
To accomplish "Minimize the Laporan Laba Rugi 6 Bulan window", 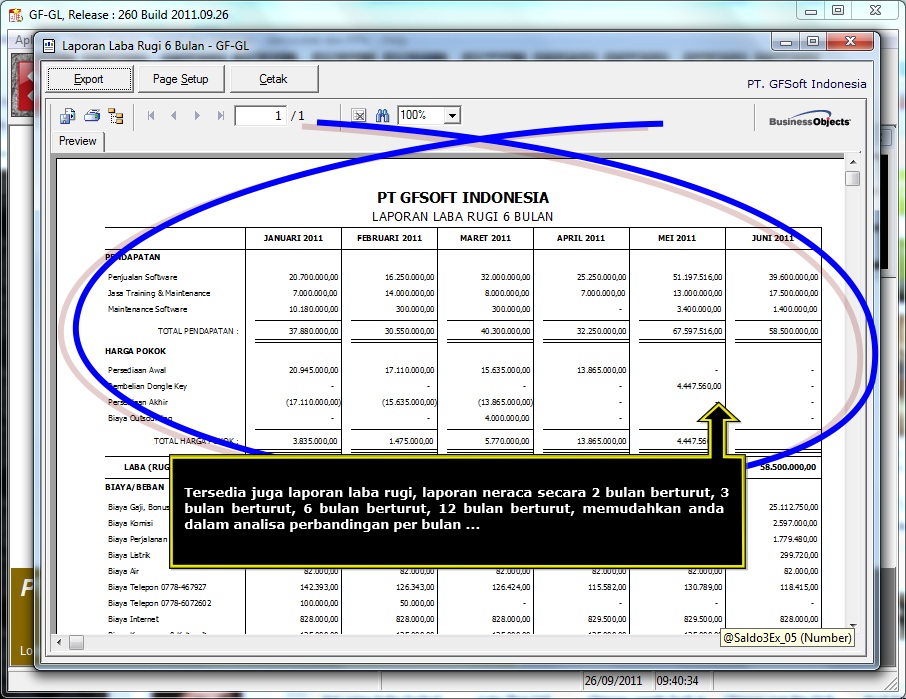I will point(786,42).
